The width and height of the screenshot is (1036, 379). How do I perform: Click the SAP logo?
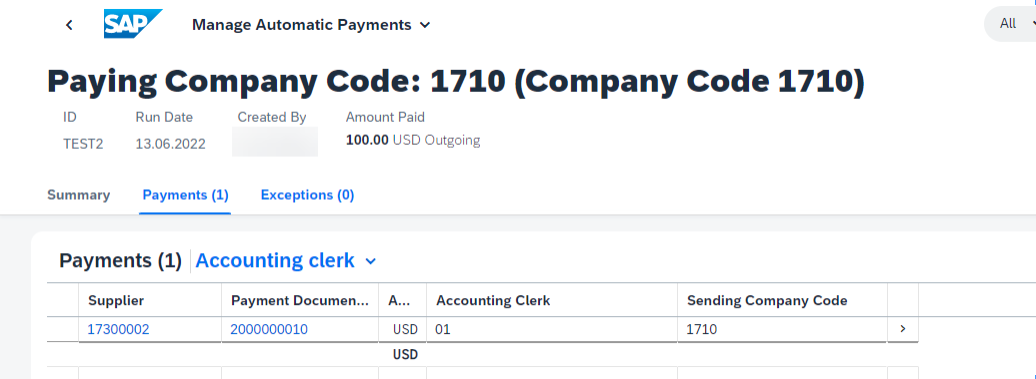click(x=133, y=24)
